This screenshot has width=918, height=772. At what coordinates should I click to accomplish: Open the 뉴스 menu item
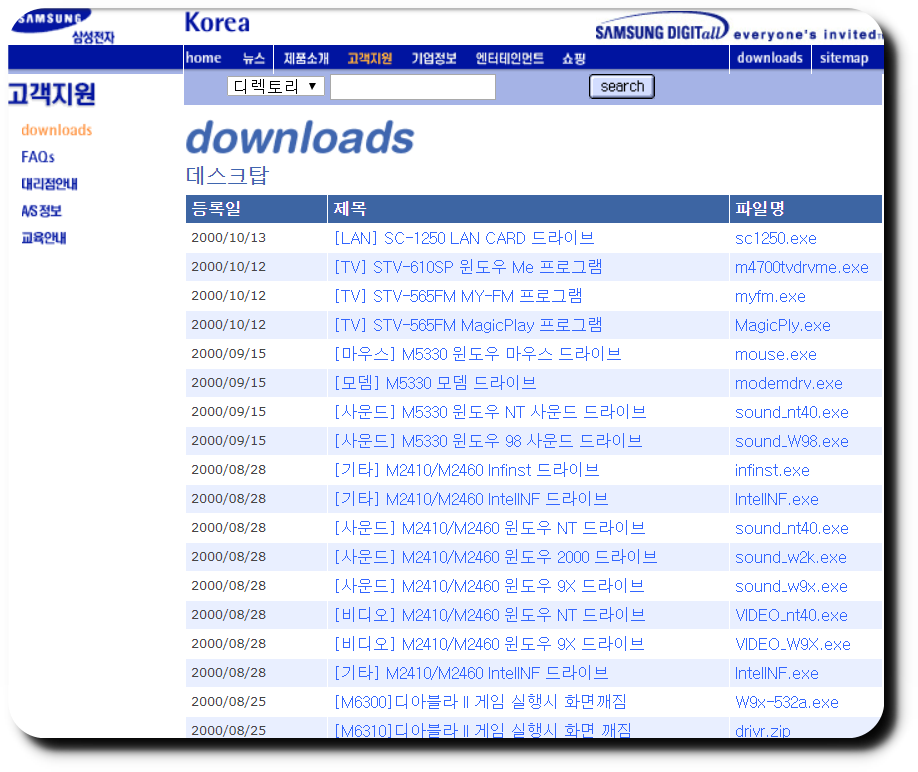(x=254, y=59)
